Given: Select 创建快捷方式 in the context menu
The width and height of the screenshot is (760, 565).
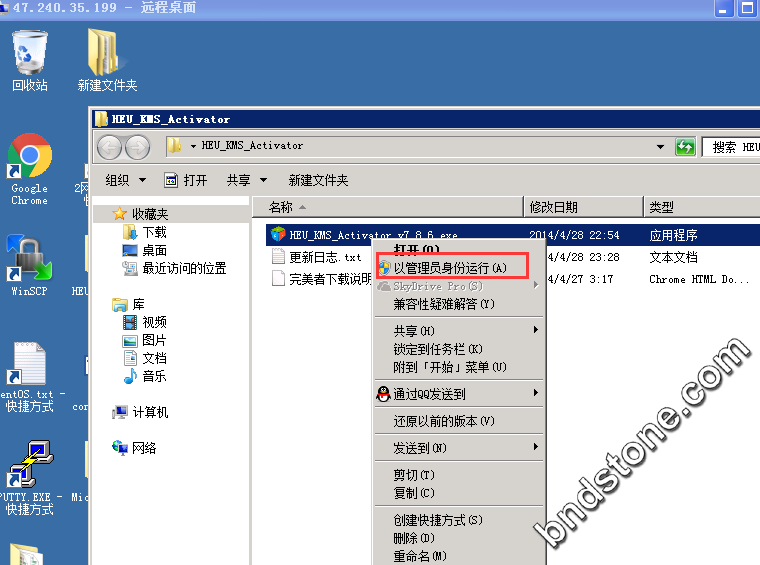Looking at the screenshot, I should tap(438, 520).
